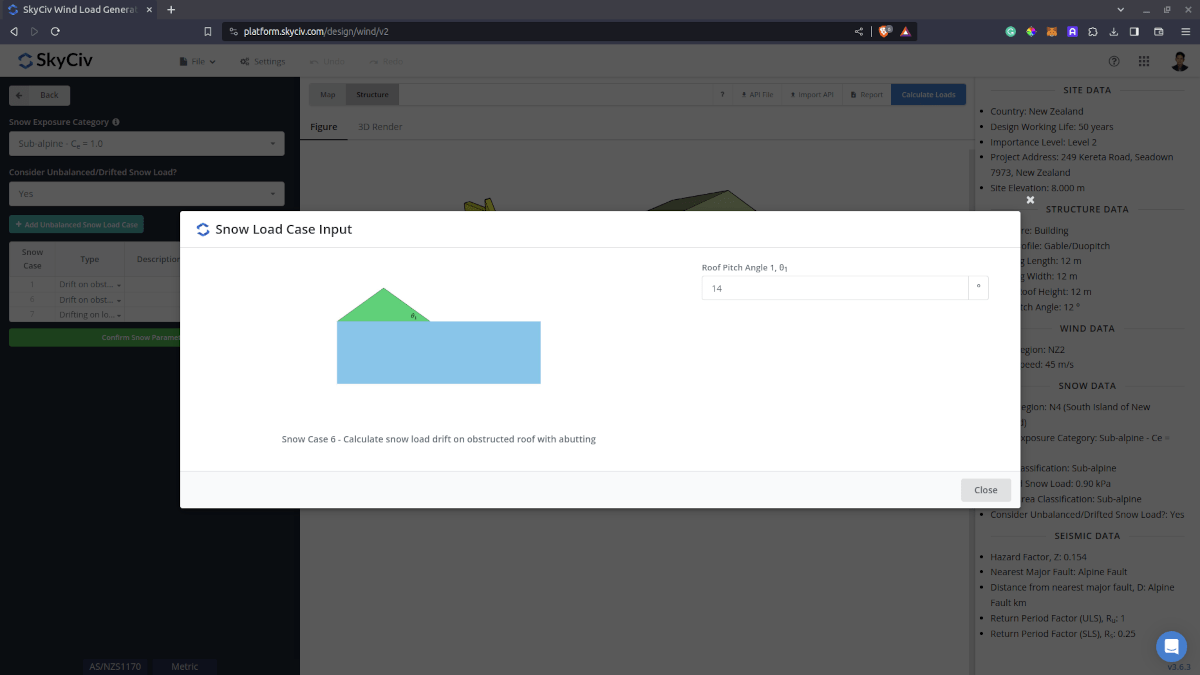The width and height of the screenshot is (1200, 675).
Task: Click the Calculate Loads button
Action: coord(928,94)
